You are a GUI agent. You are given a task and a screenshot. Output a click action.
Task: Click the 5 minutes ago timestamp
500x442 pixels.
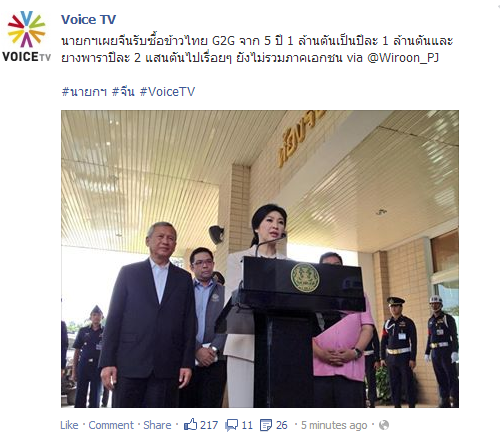tap(334, 425)
